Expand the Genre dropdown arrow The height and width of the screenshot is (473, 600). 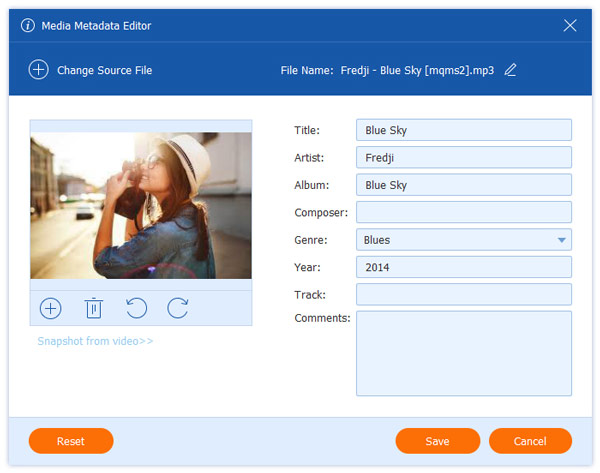tap(561, 240)
